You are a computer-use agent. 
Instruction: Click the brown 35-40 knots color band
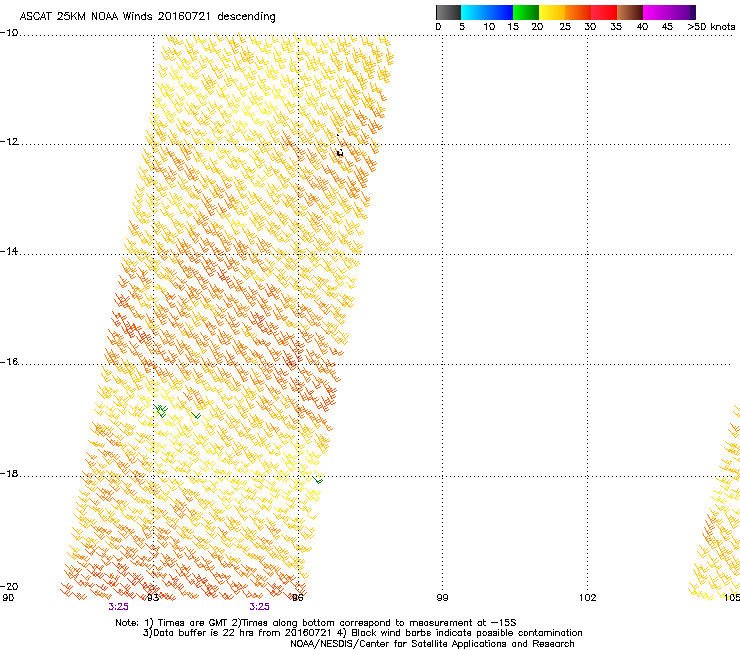pos(630,12)
